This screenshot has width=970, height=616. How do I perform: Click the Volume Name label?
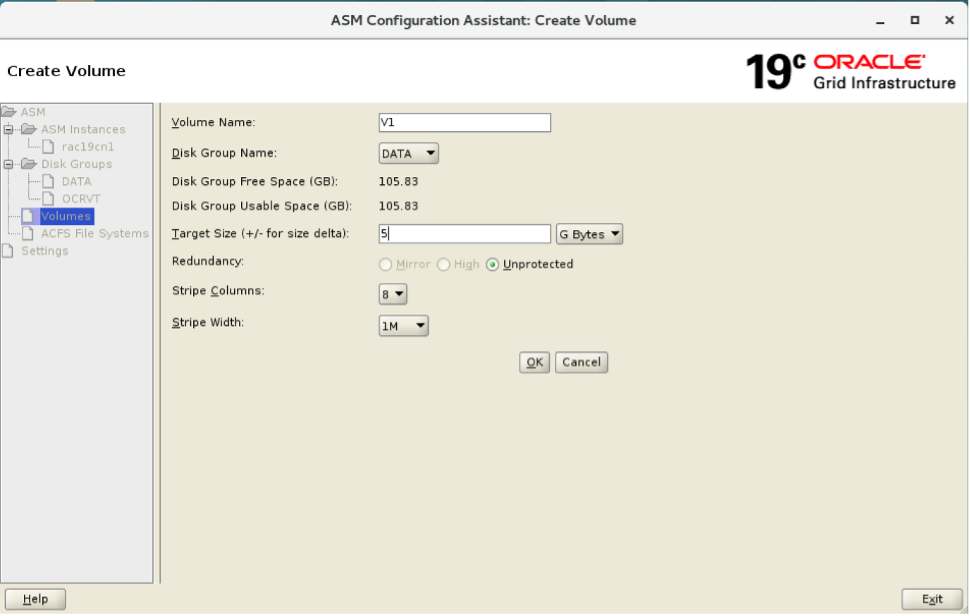[x=213, y=122]
